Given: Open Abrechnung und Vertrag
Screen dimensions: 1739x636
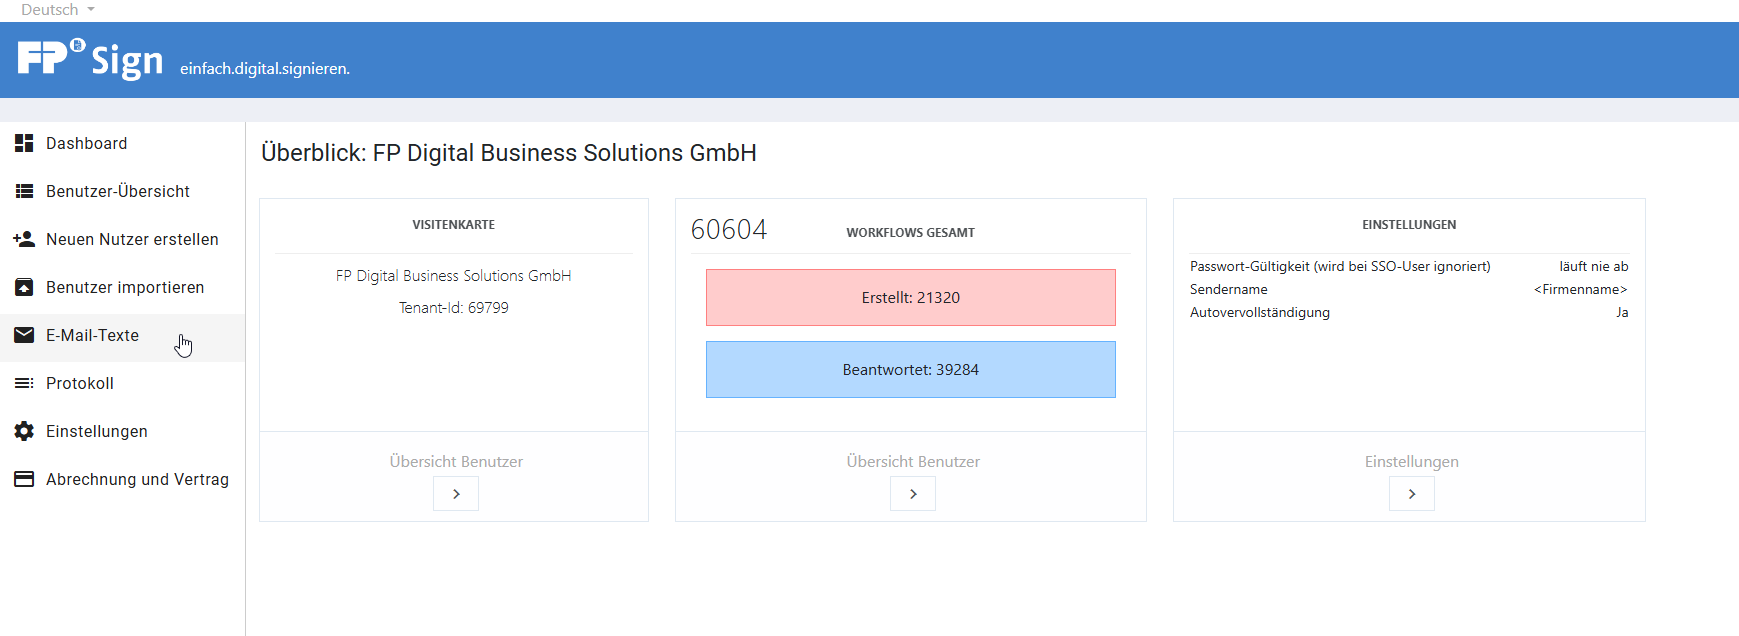Looking at the screenshot, I should pyautogui.click(x=122, y=479).
